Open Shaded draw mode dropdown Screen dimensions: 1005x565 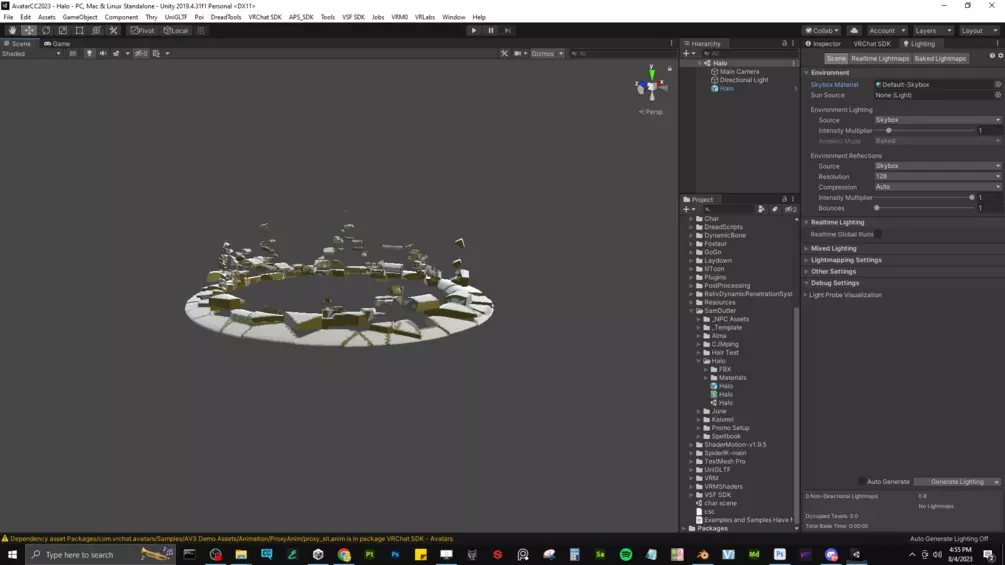click(x=31, y=54)
